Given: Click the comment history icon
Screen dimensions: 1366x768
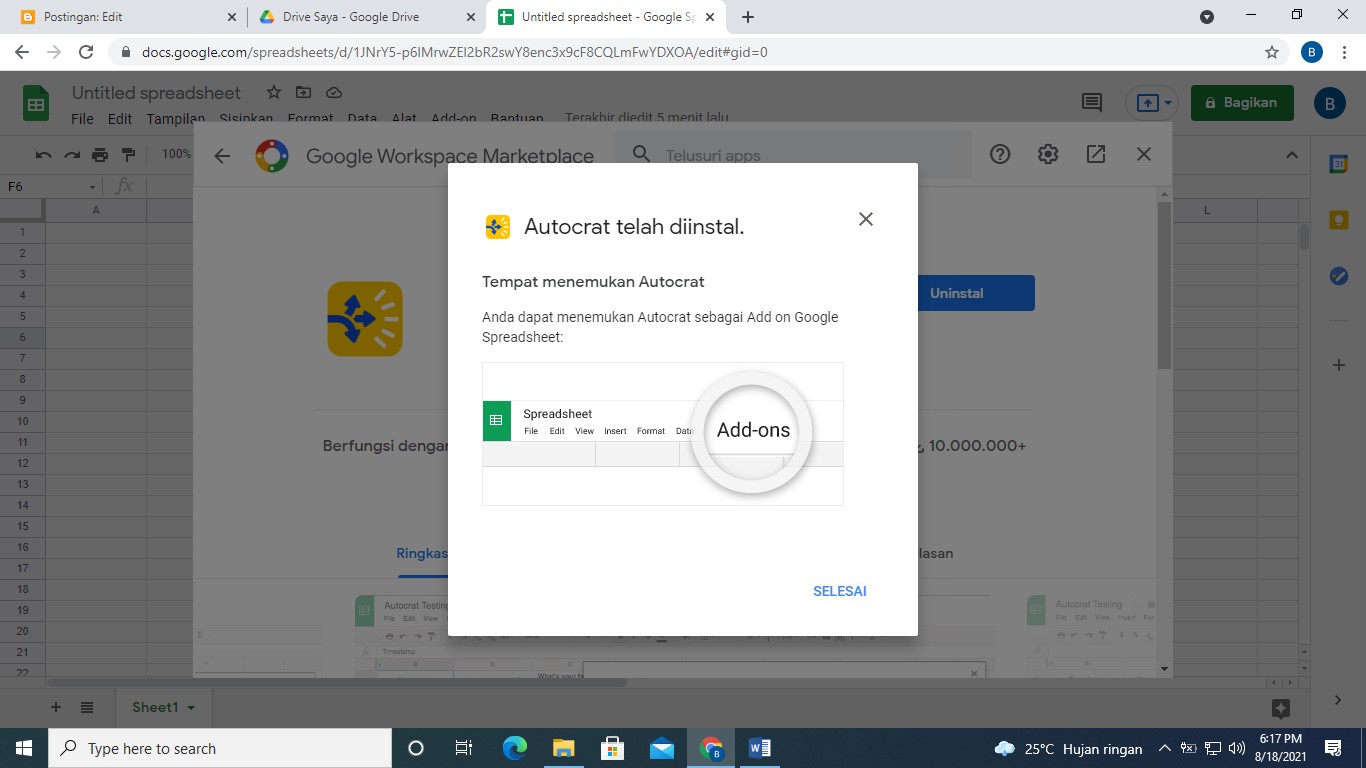Looking at the screenshot, I should point(1090,102).
